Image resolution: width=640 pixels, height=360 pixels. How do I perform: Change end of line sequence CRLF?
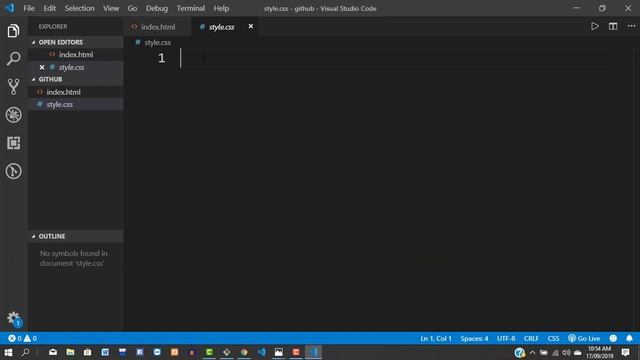point(531,338)
